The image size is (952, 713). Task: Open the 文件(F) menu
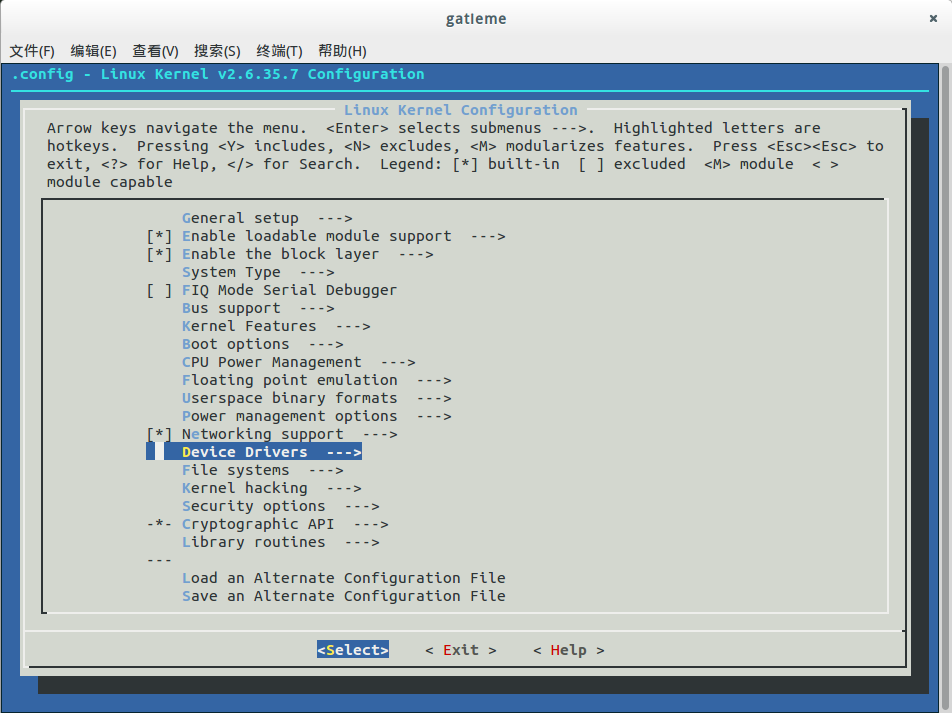tap(32, 51)
